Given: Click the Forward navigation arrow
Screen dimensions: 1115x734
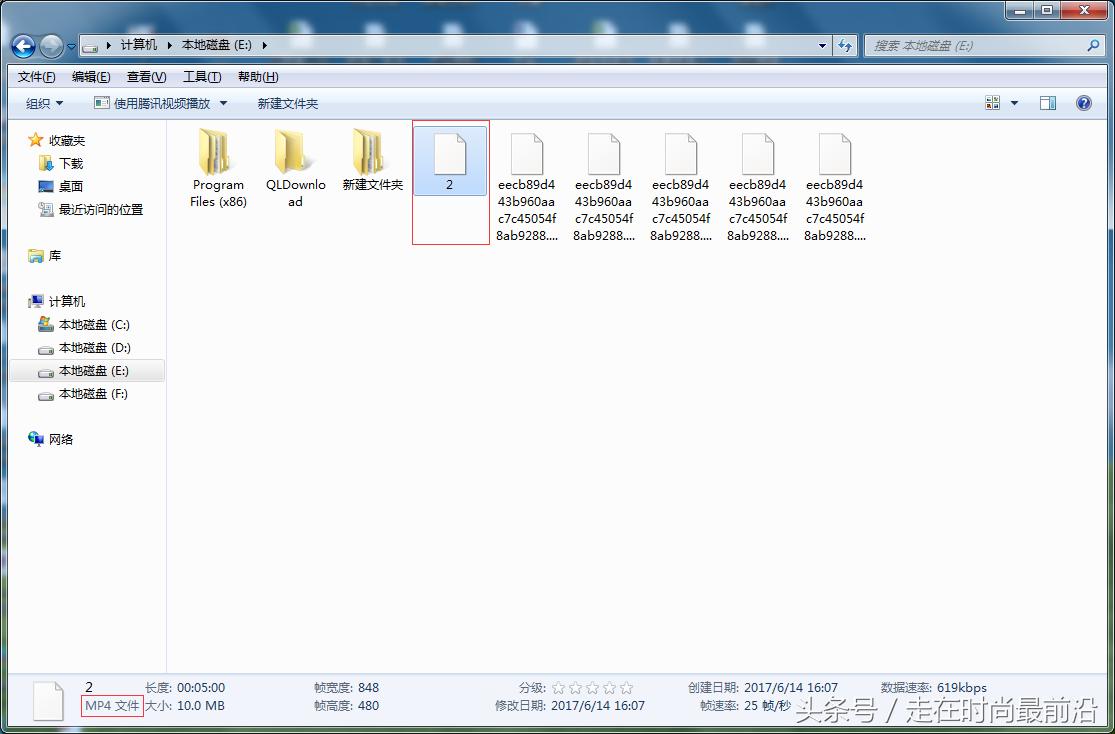Looking at the screenshot, I should pyautogui.click(x=51, y=46).
